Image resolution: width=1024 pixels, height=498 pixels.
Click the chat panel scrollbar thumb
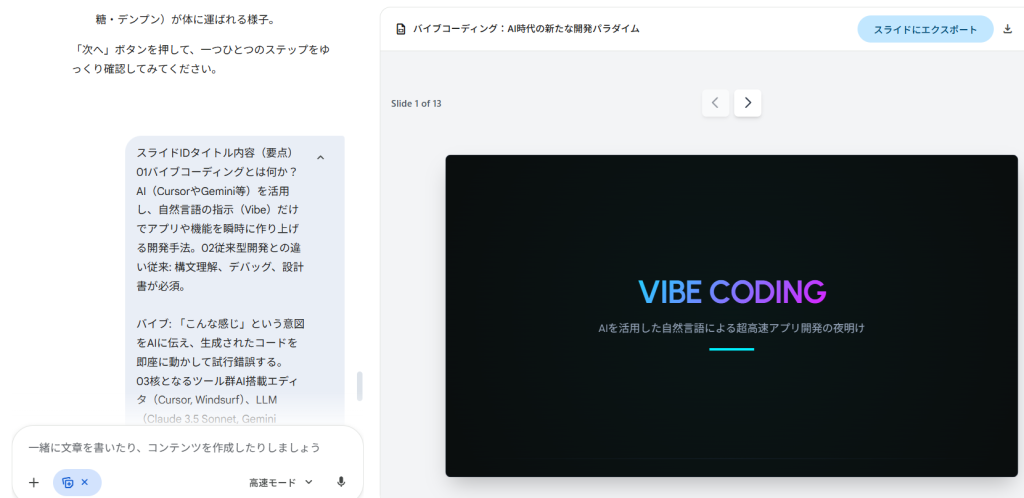point(360,386)
